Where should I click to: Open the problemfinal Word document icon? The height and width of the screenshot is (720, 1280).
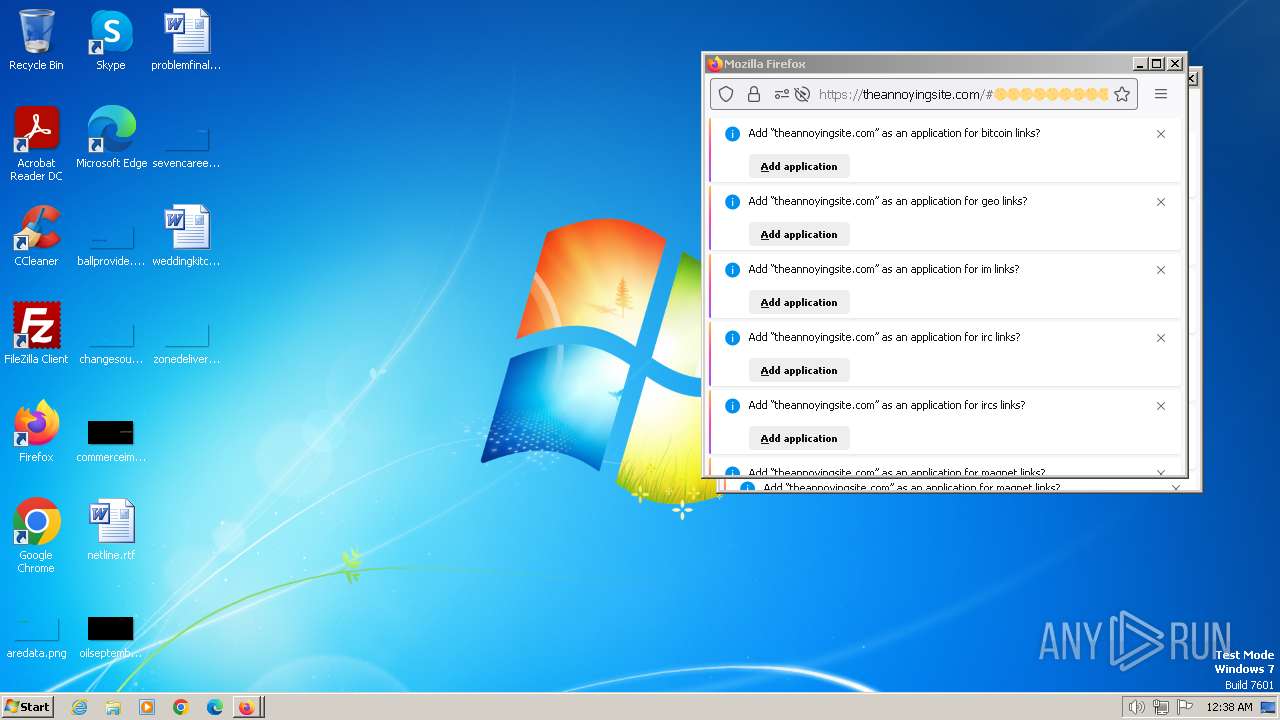click(x=186, y=41)
